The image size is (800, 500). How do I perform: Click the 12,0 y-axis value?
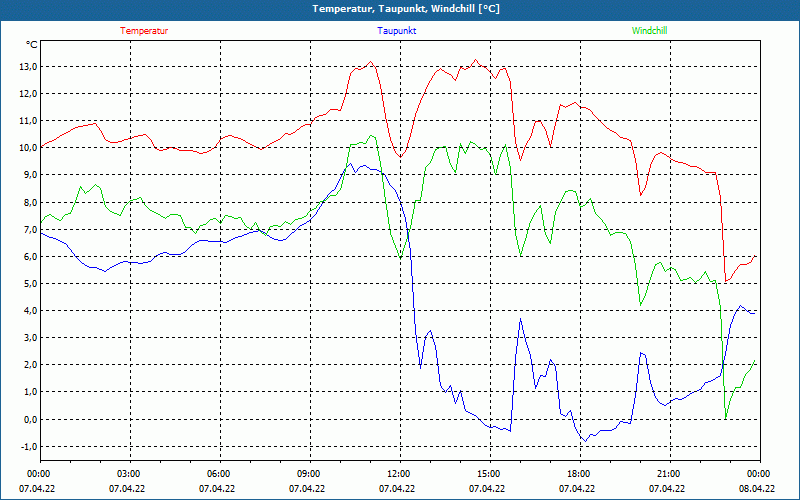click(x=28, y=94)
